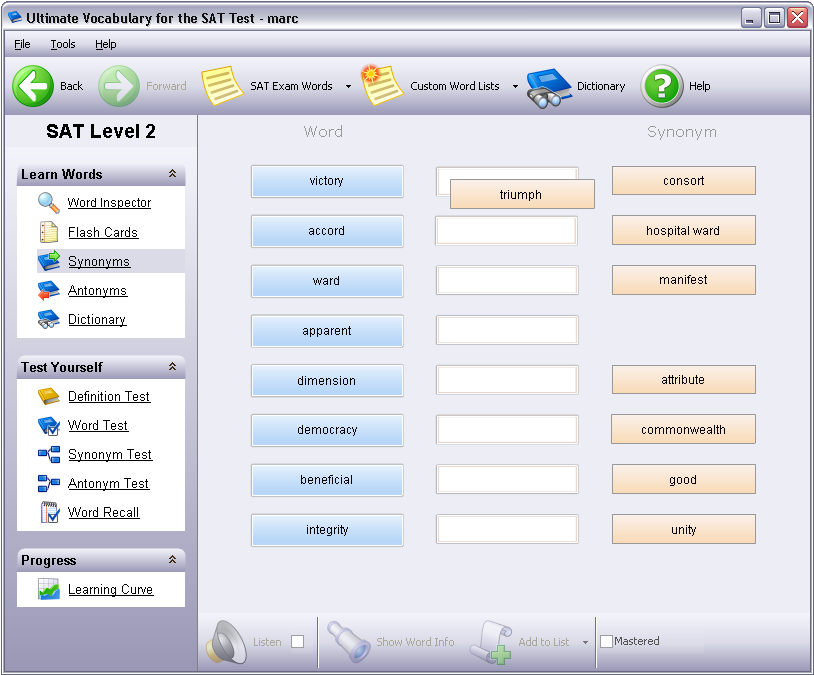
Task: Click the Custom Word Lists notepad icon
Action: click(x=382, y=85)
